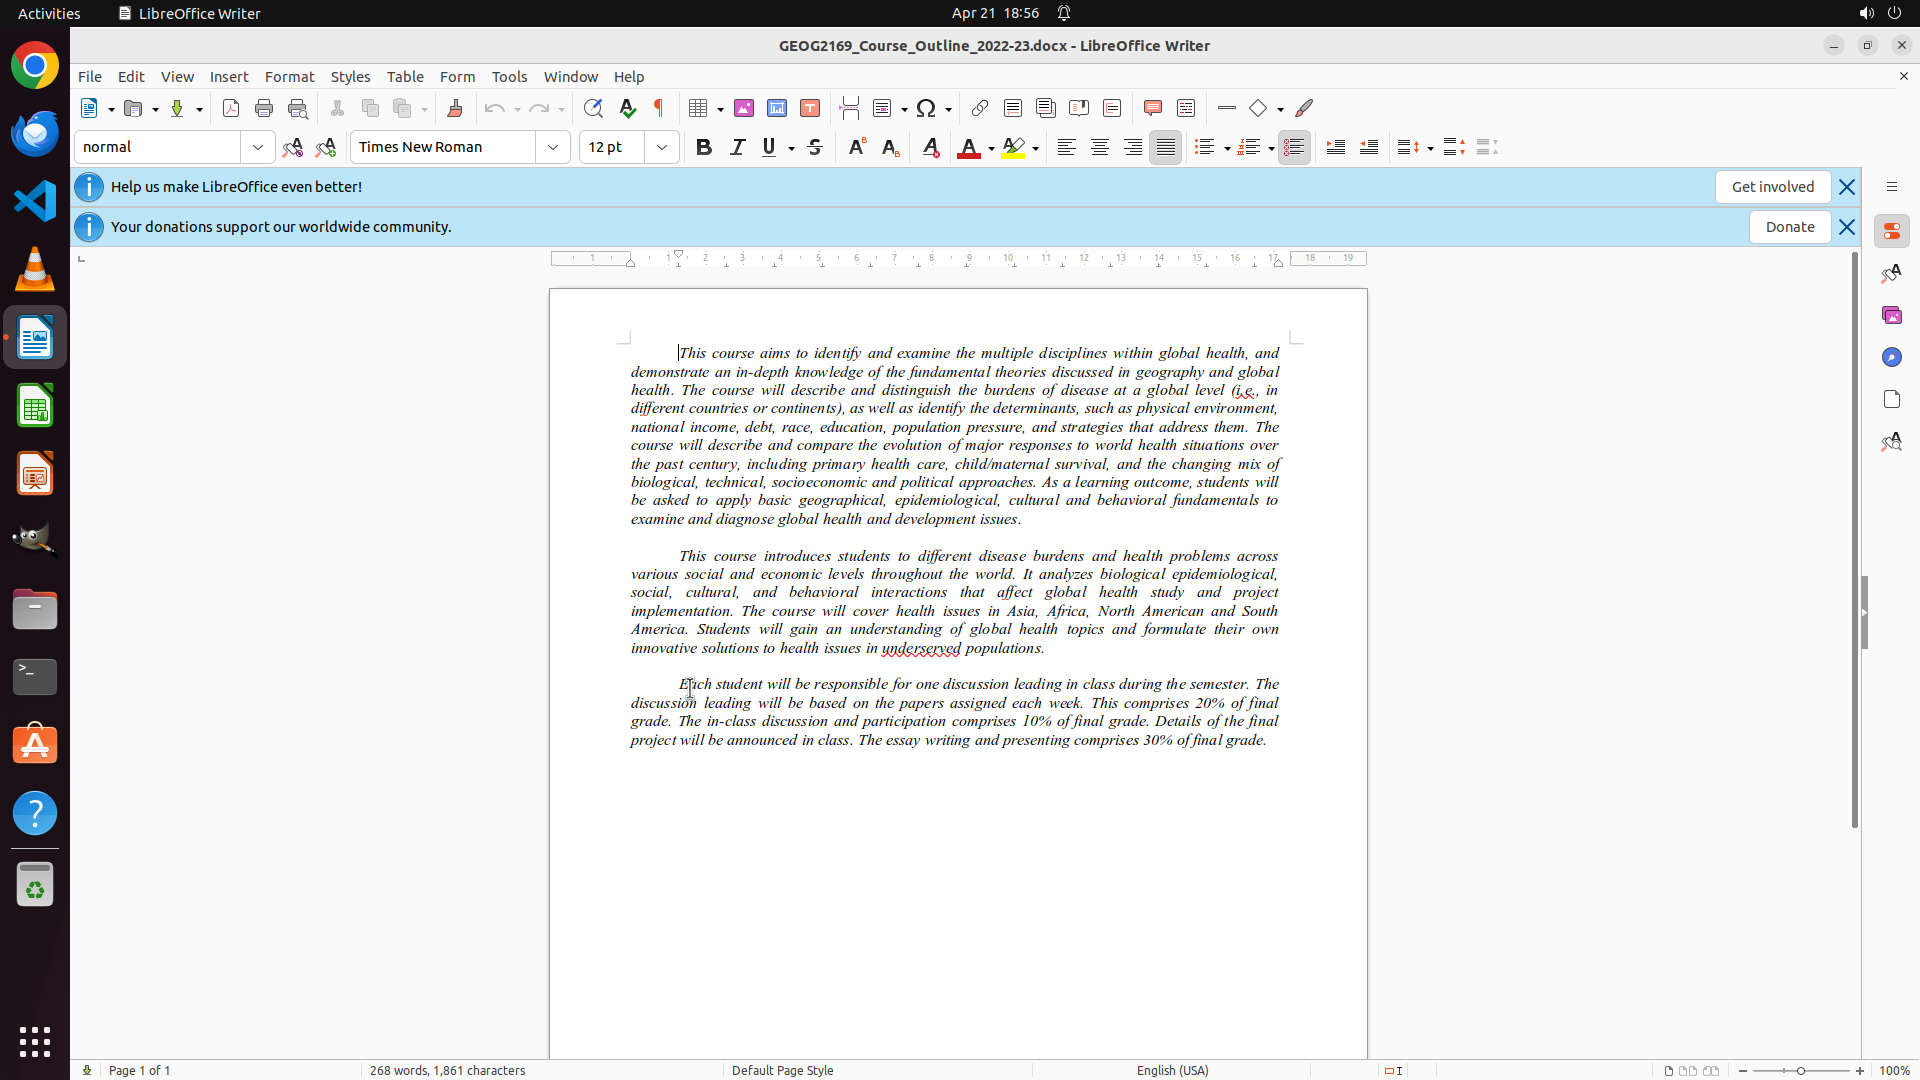1920x1080 pixels.
Task: Toggle formatting marks display
Action: [659, 108]
